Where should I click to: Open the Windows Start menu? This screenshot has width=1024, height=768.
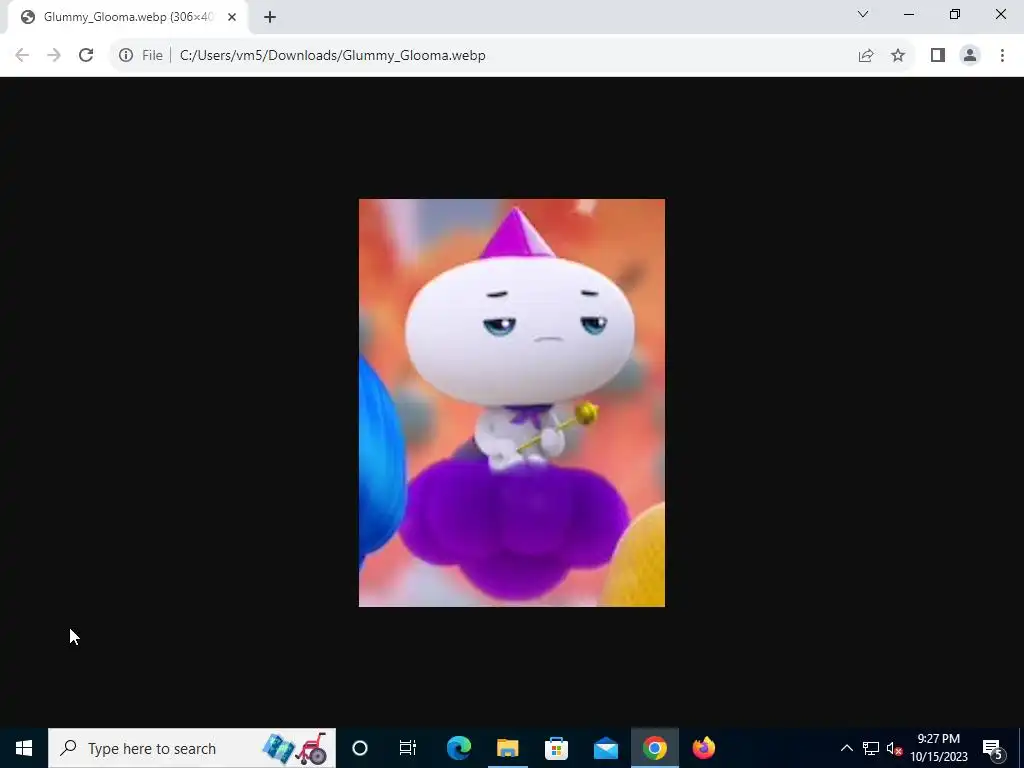pos(24,748)
